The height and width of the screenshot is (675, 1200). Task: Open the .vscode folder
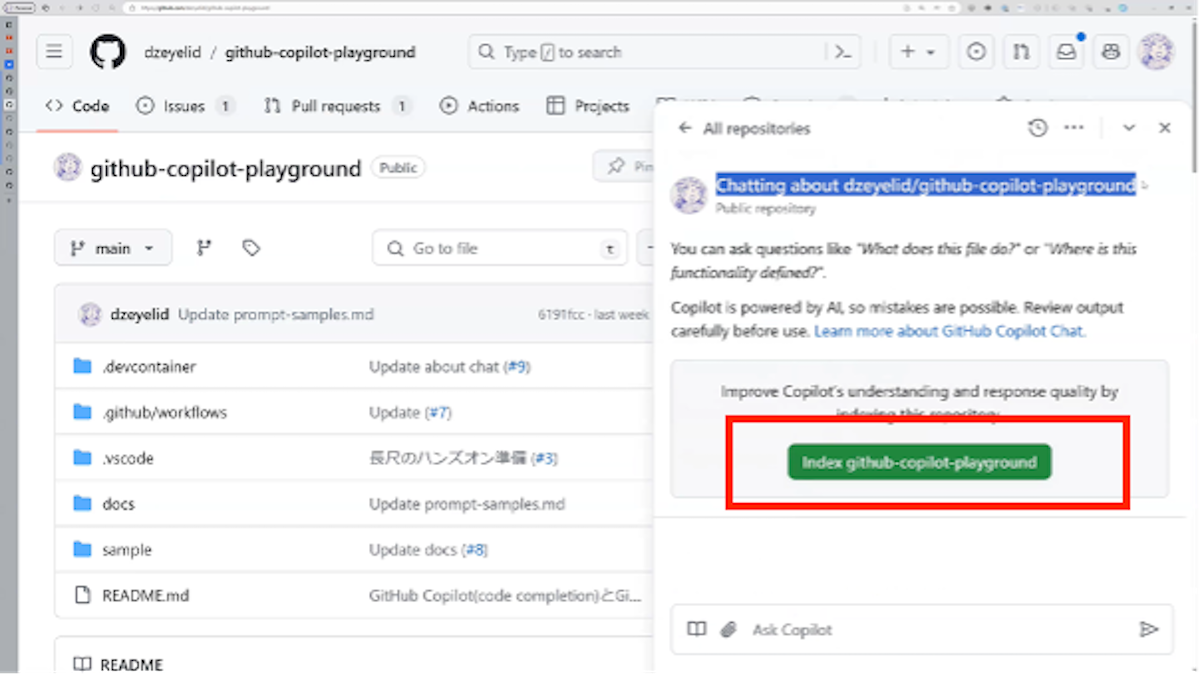[127, 458]
